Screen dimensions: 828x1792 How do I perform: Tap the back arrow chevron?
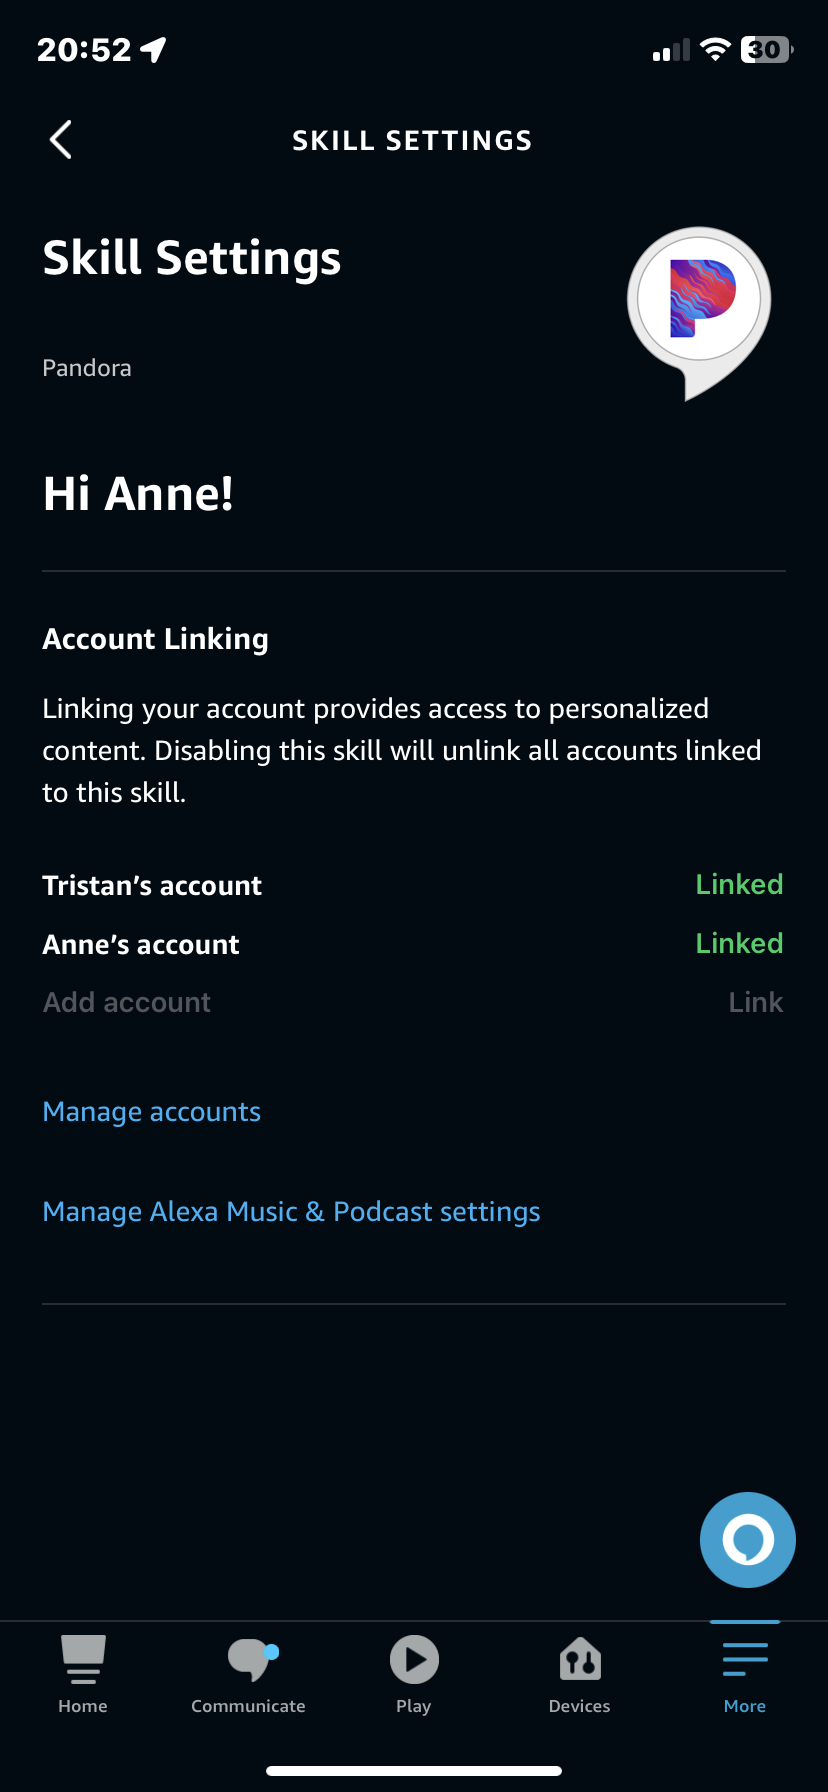[61, 140]
